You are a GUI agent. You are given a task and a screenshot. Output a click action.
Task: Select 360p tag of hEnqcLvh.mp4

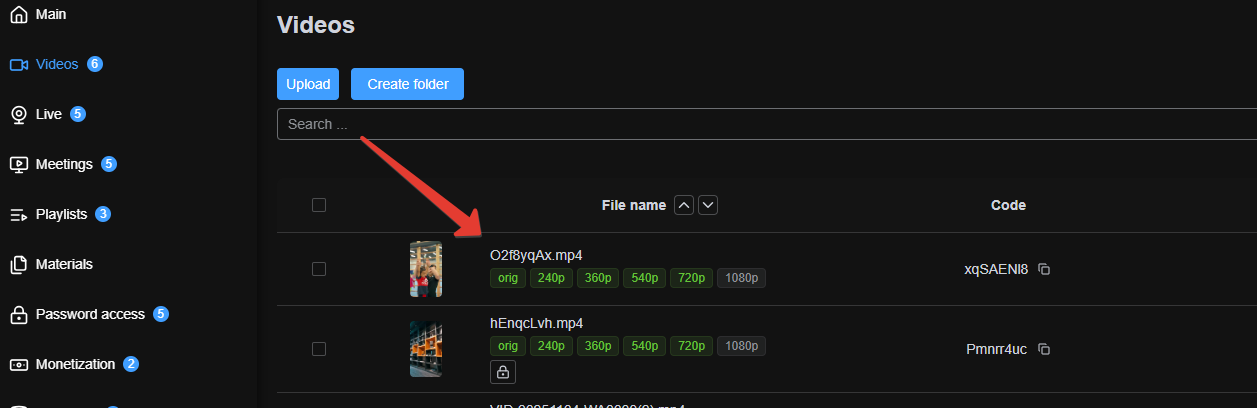click(597, 346)
